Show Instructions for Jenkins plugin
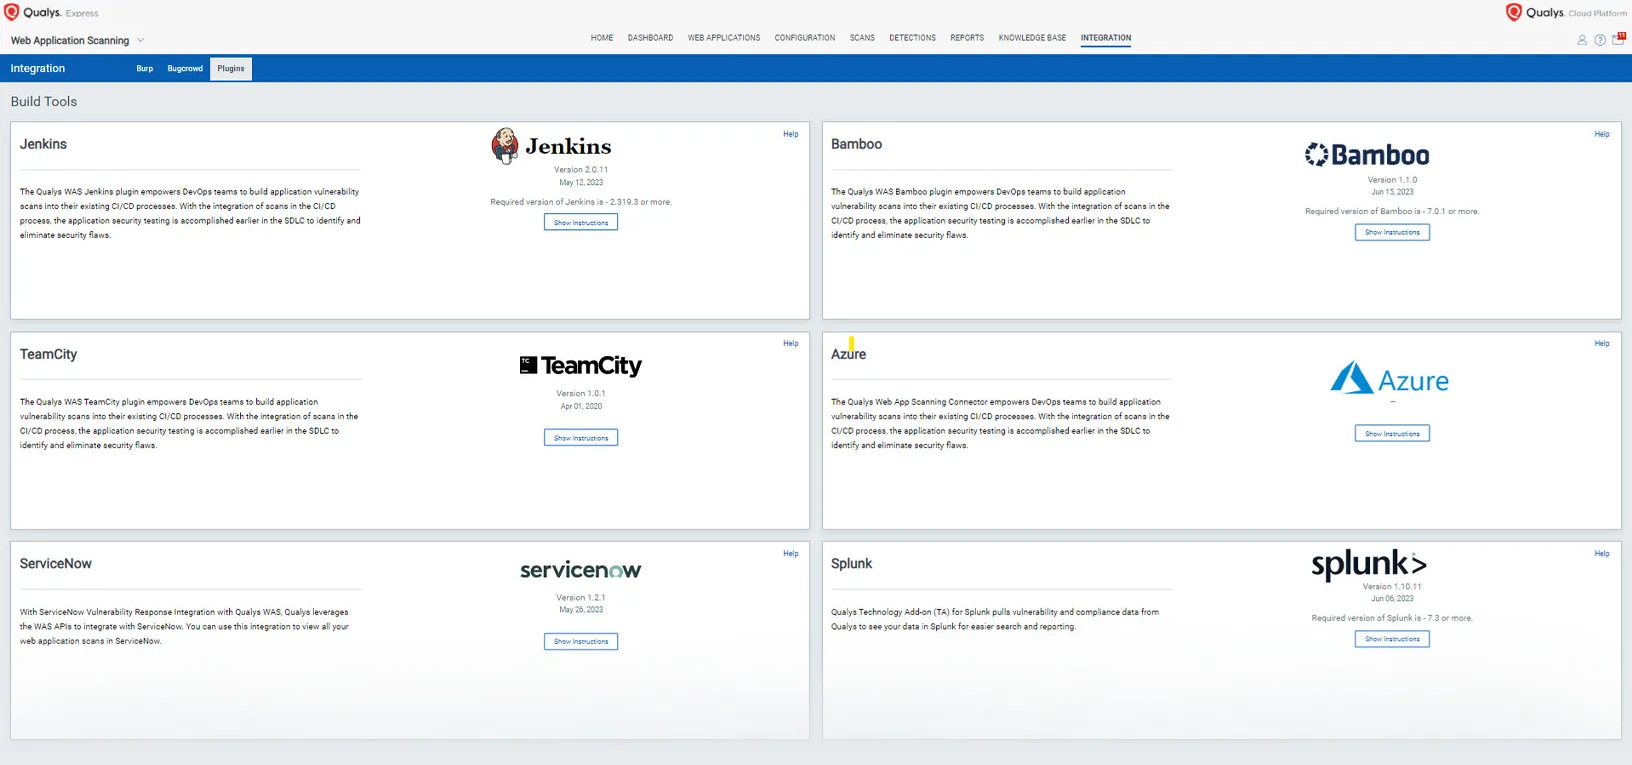The height and width of the screenshot is (765, 1632). 581,223
